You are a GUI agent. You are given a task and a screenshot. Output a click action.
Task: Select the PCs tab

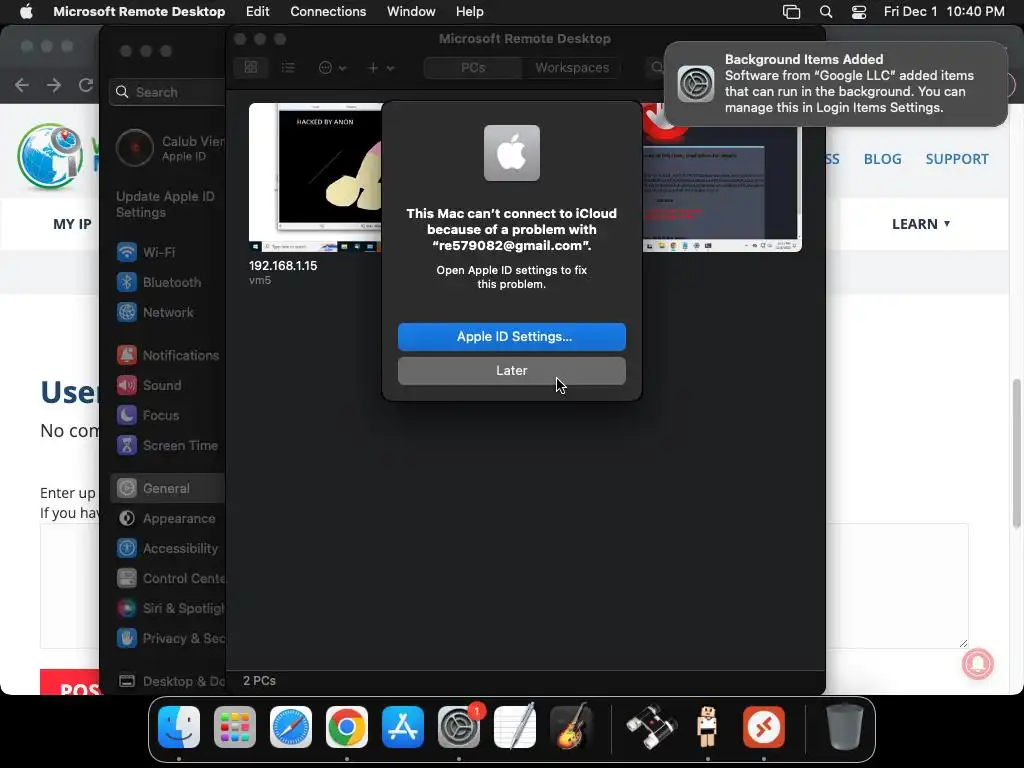[x=473, y=67]
